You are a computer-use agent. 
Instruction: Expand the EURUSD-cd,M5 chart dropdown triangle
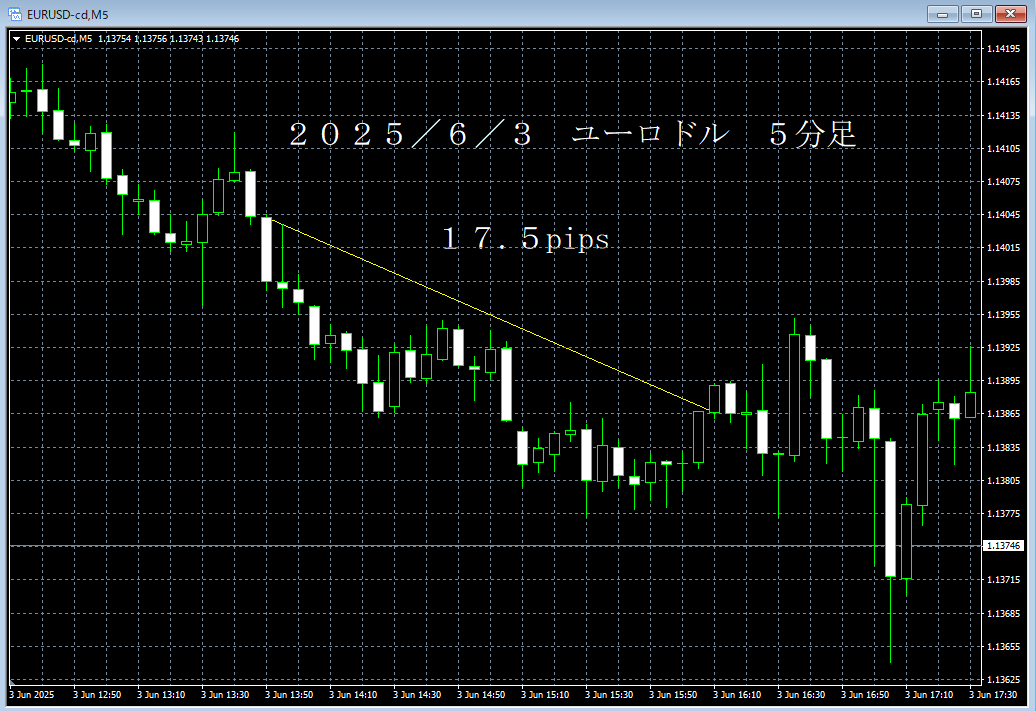coord(16,39)
